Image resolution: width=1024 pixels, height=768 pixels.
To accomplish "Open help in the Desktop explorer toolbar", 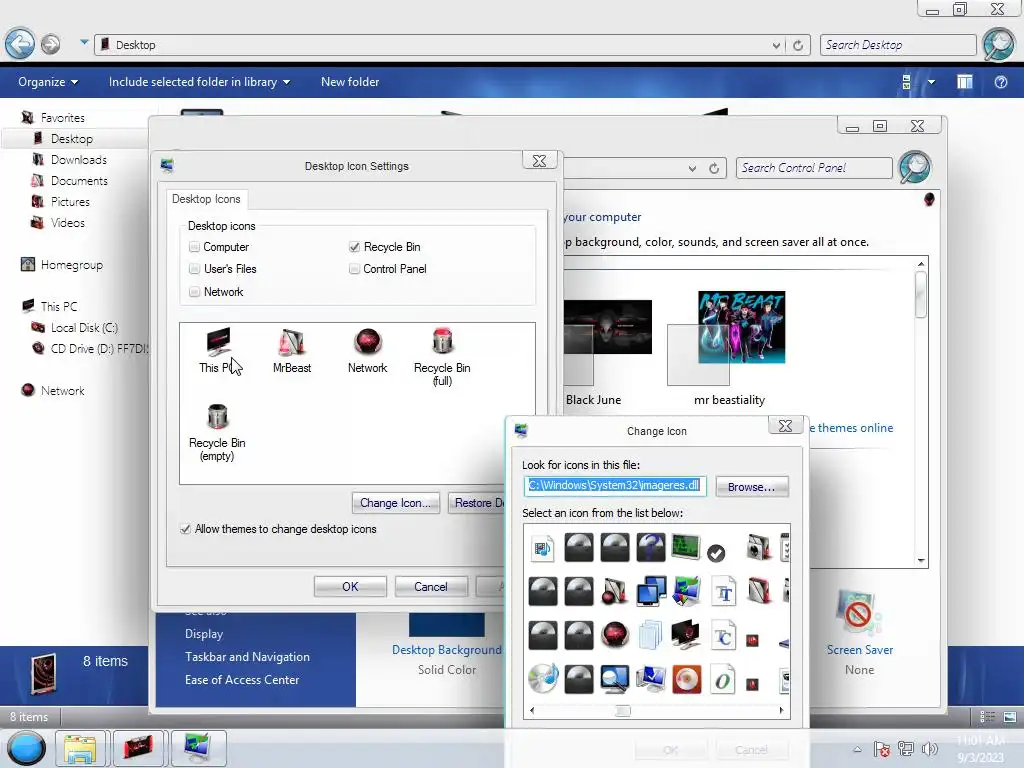I will click(x=1000, y=82).
